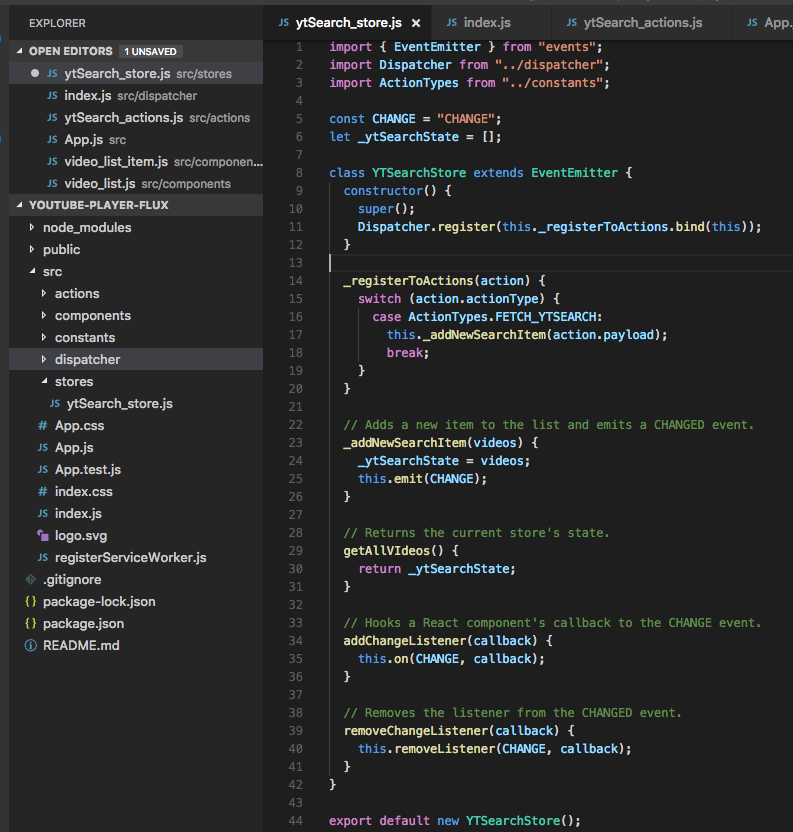Click JS icon of registerServiceWorker.js
793x832 pixels.
click(x=43, y=557)
